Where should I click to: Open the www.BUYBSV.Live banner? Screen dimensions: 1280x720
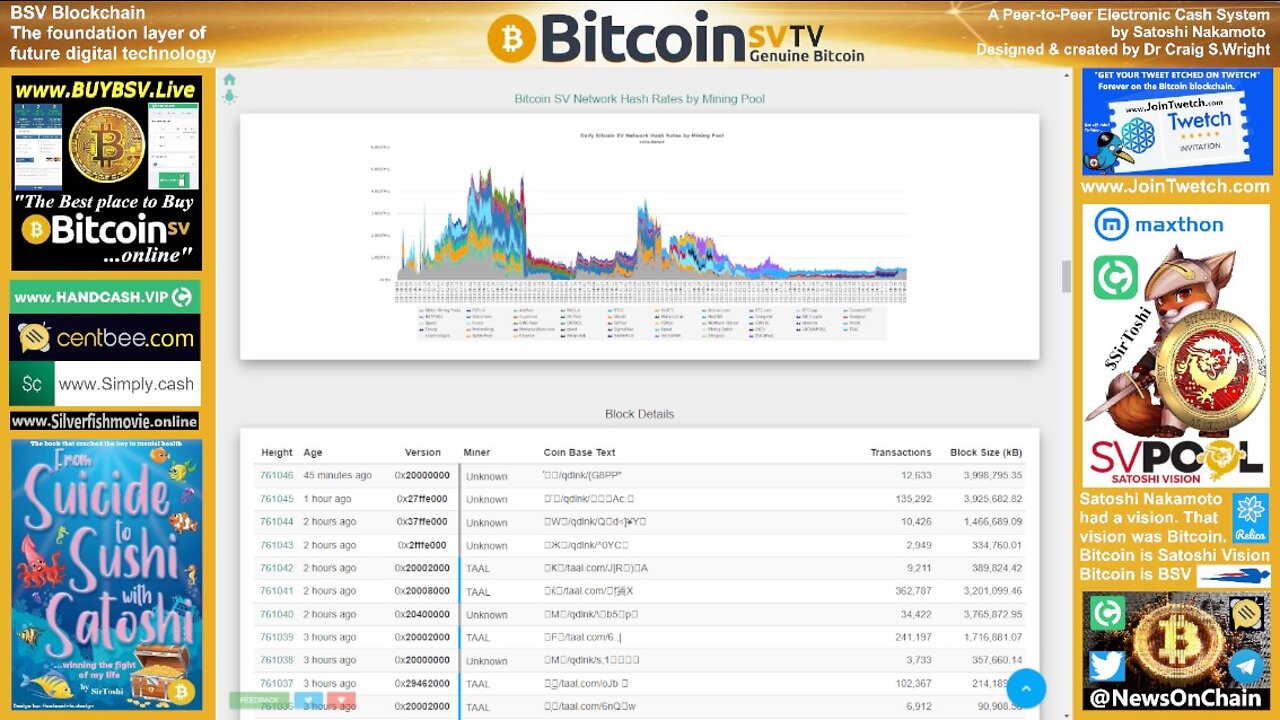[x=106, y=173]
